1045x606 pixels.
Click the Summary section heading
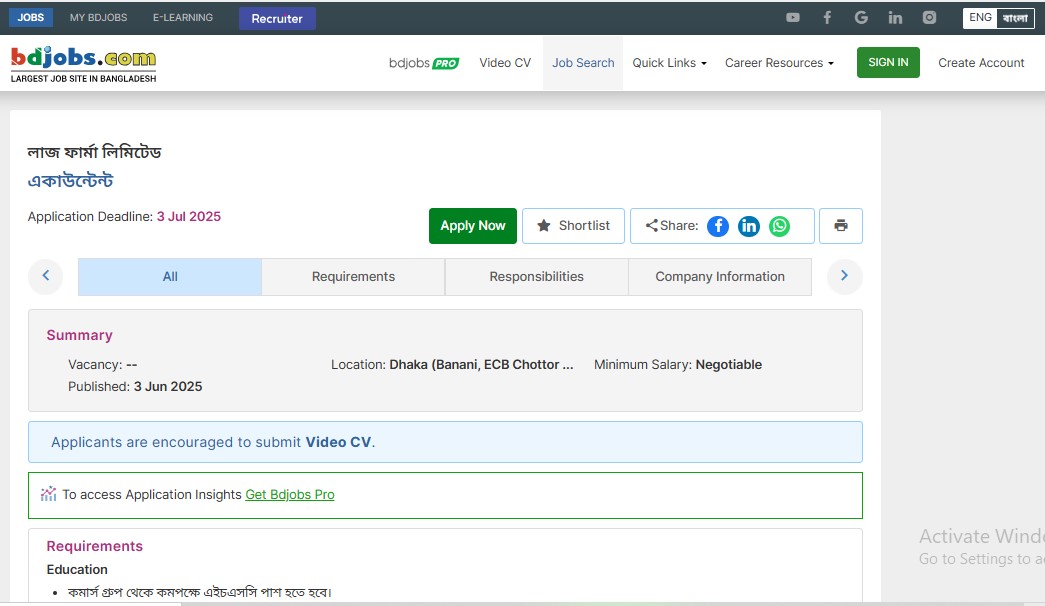click(x=79, y=335)
